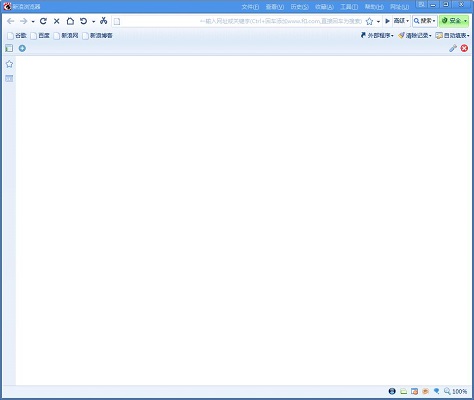Go to the home page icon
This screenshot has height=400, width=474.
70,21
